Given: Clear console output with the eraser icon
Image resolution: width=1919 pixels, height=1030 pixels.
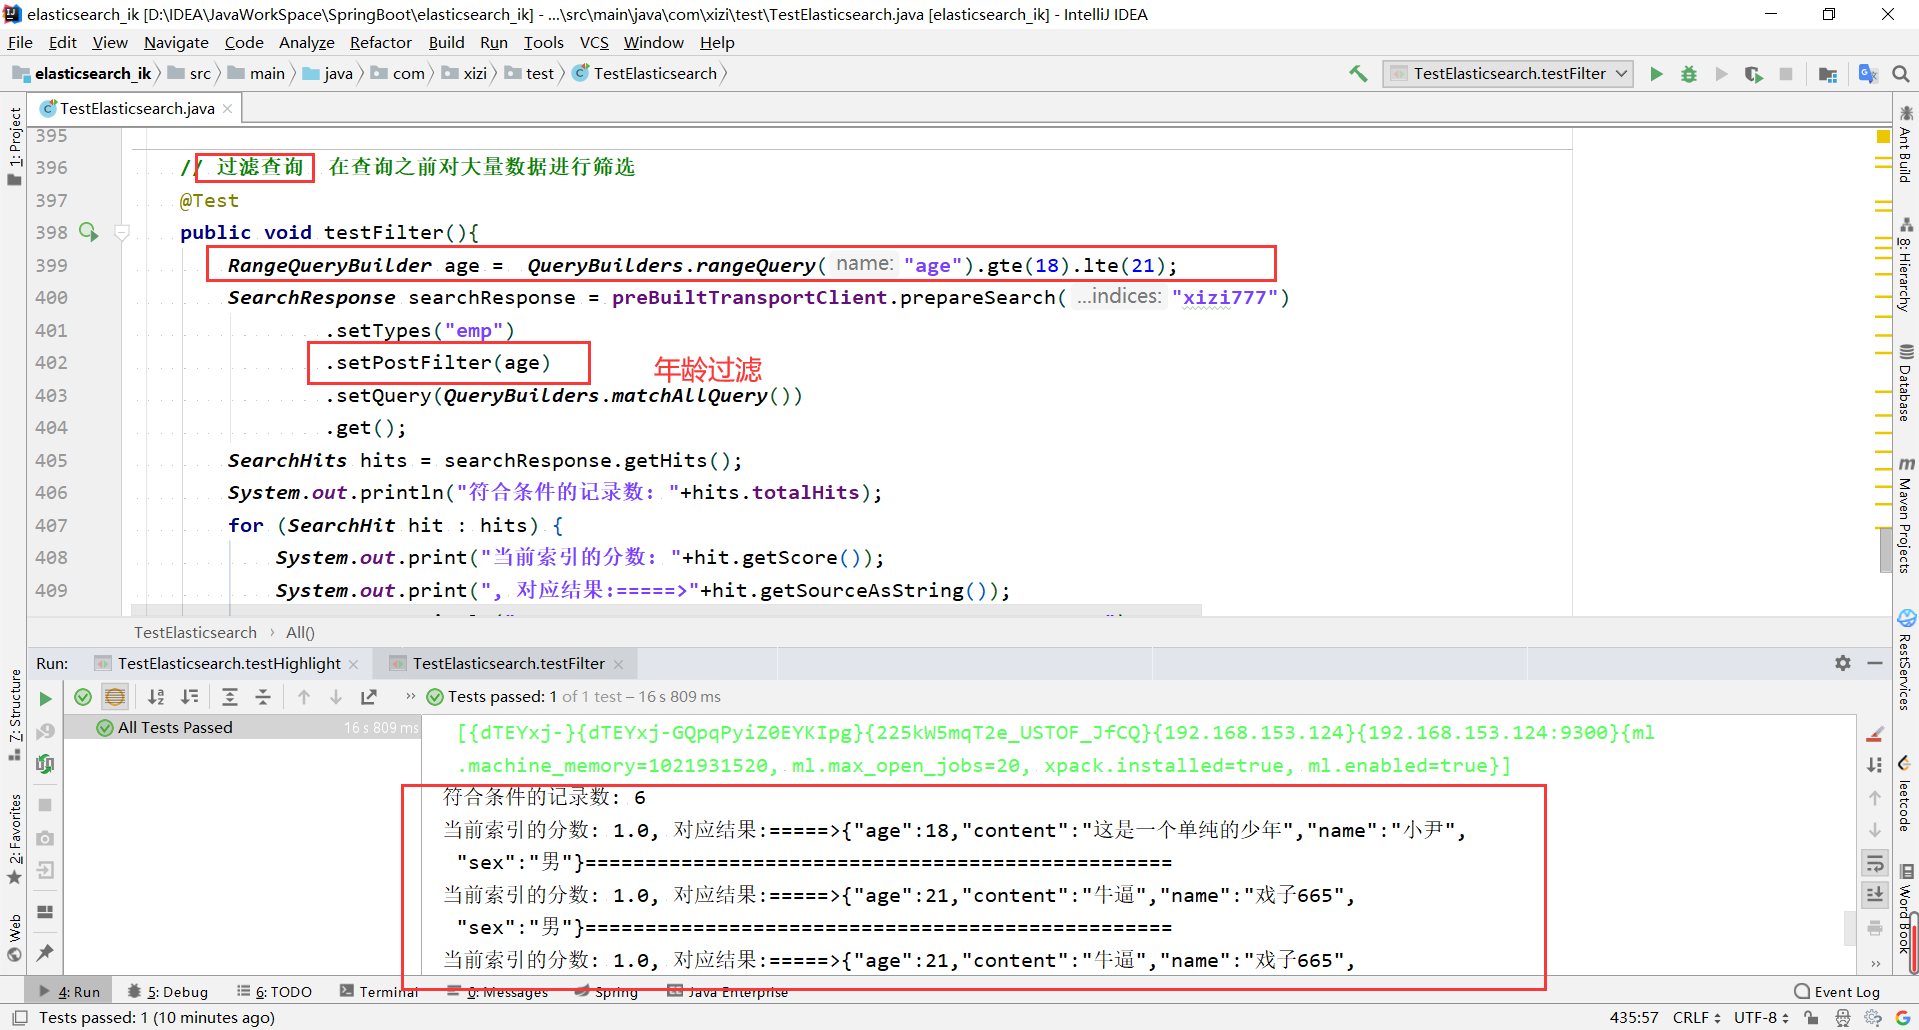Looking at the screenshot, I should click(1875, 734).
